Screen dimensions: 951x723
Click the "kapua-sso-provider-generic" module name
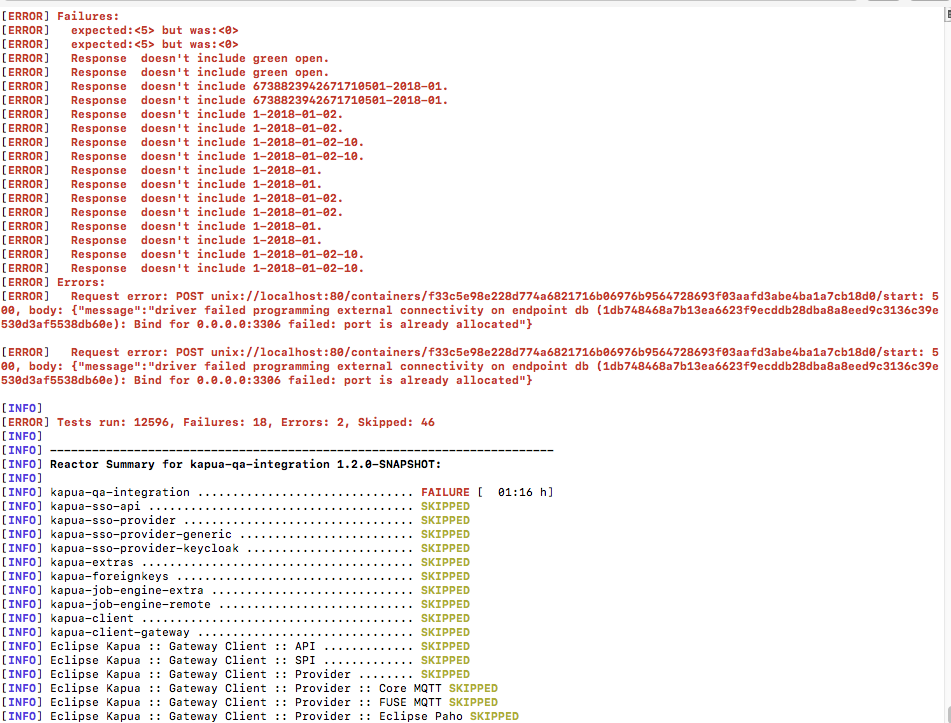click(141, 534)
